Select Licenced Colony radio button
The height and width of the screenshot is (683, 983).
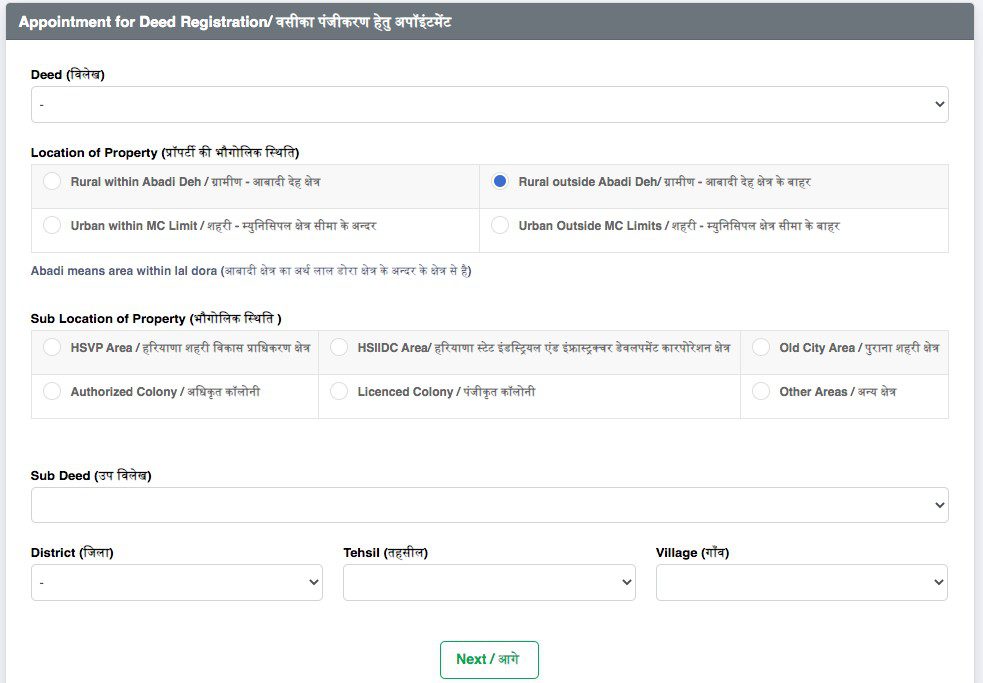(339, 392)
